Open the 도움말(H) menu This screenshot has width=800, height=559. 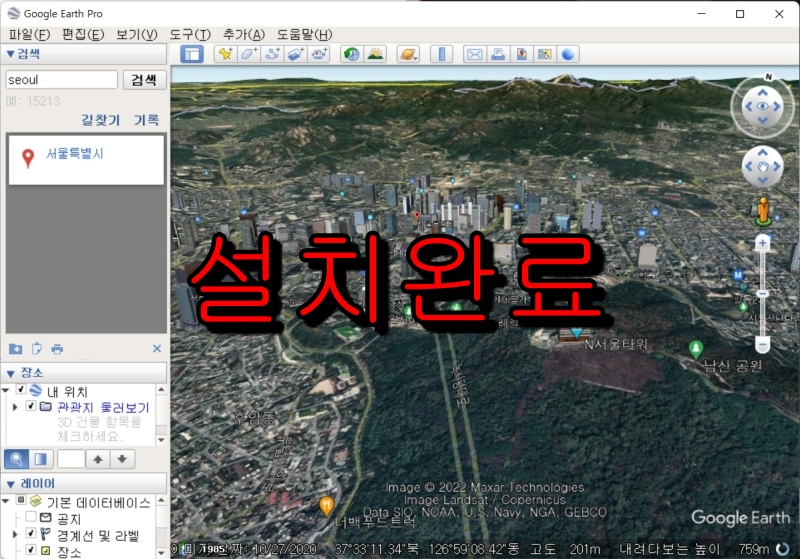coord(305,34)
